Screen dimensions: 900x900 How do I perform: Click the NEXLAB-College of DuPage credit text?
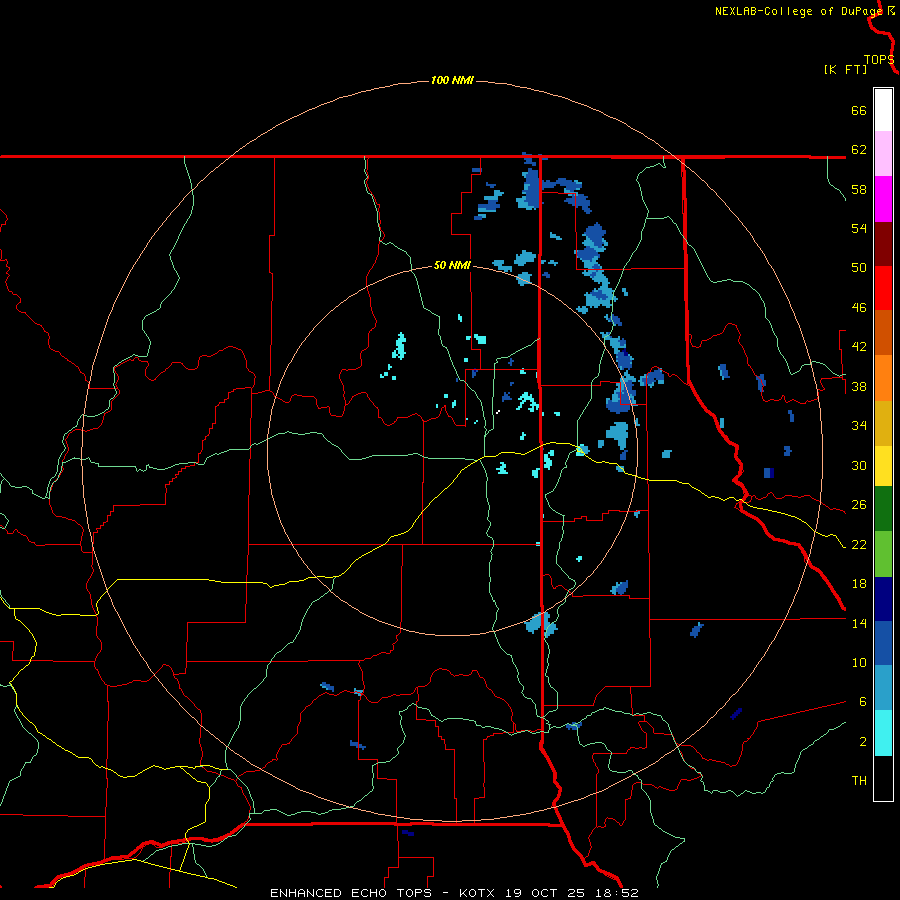pyautogui.click(x=799, y=11)
